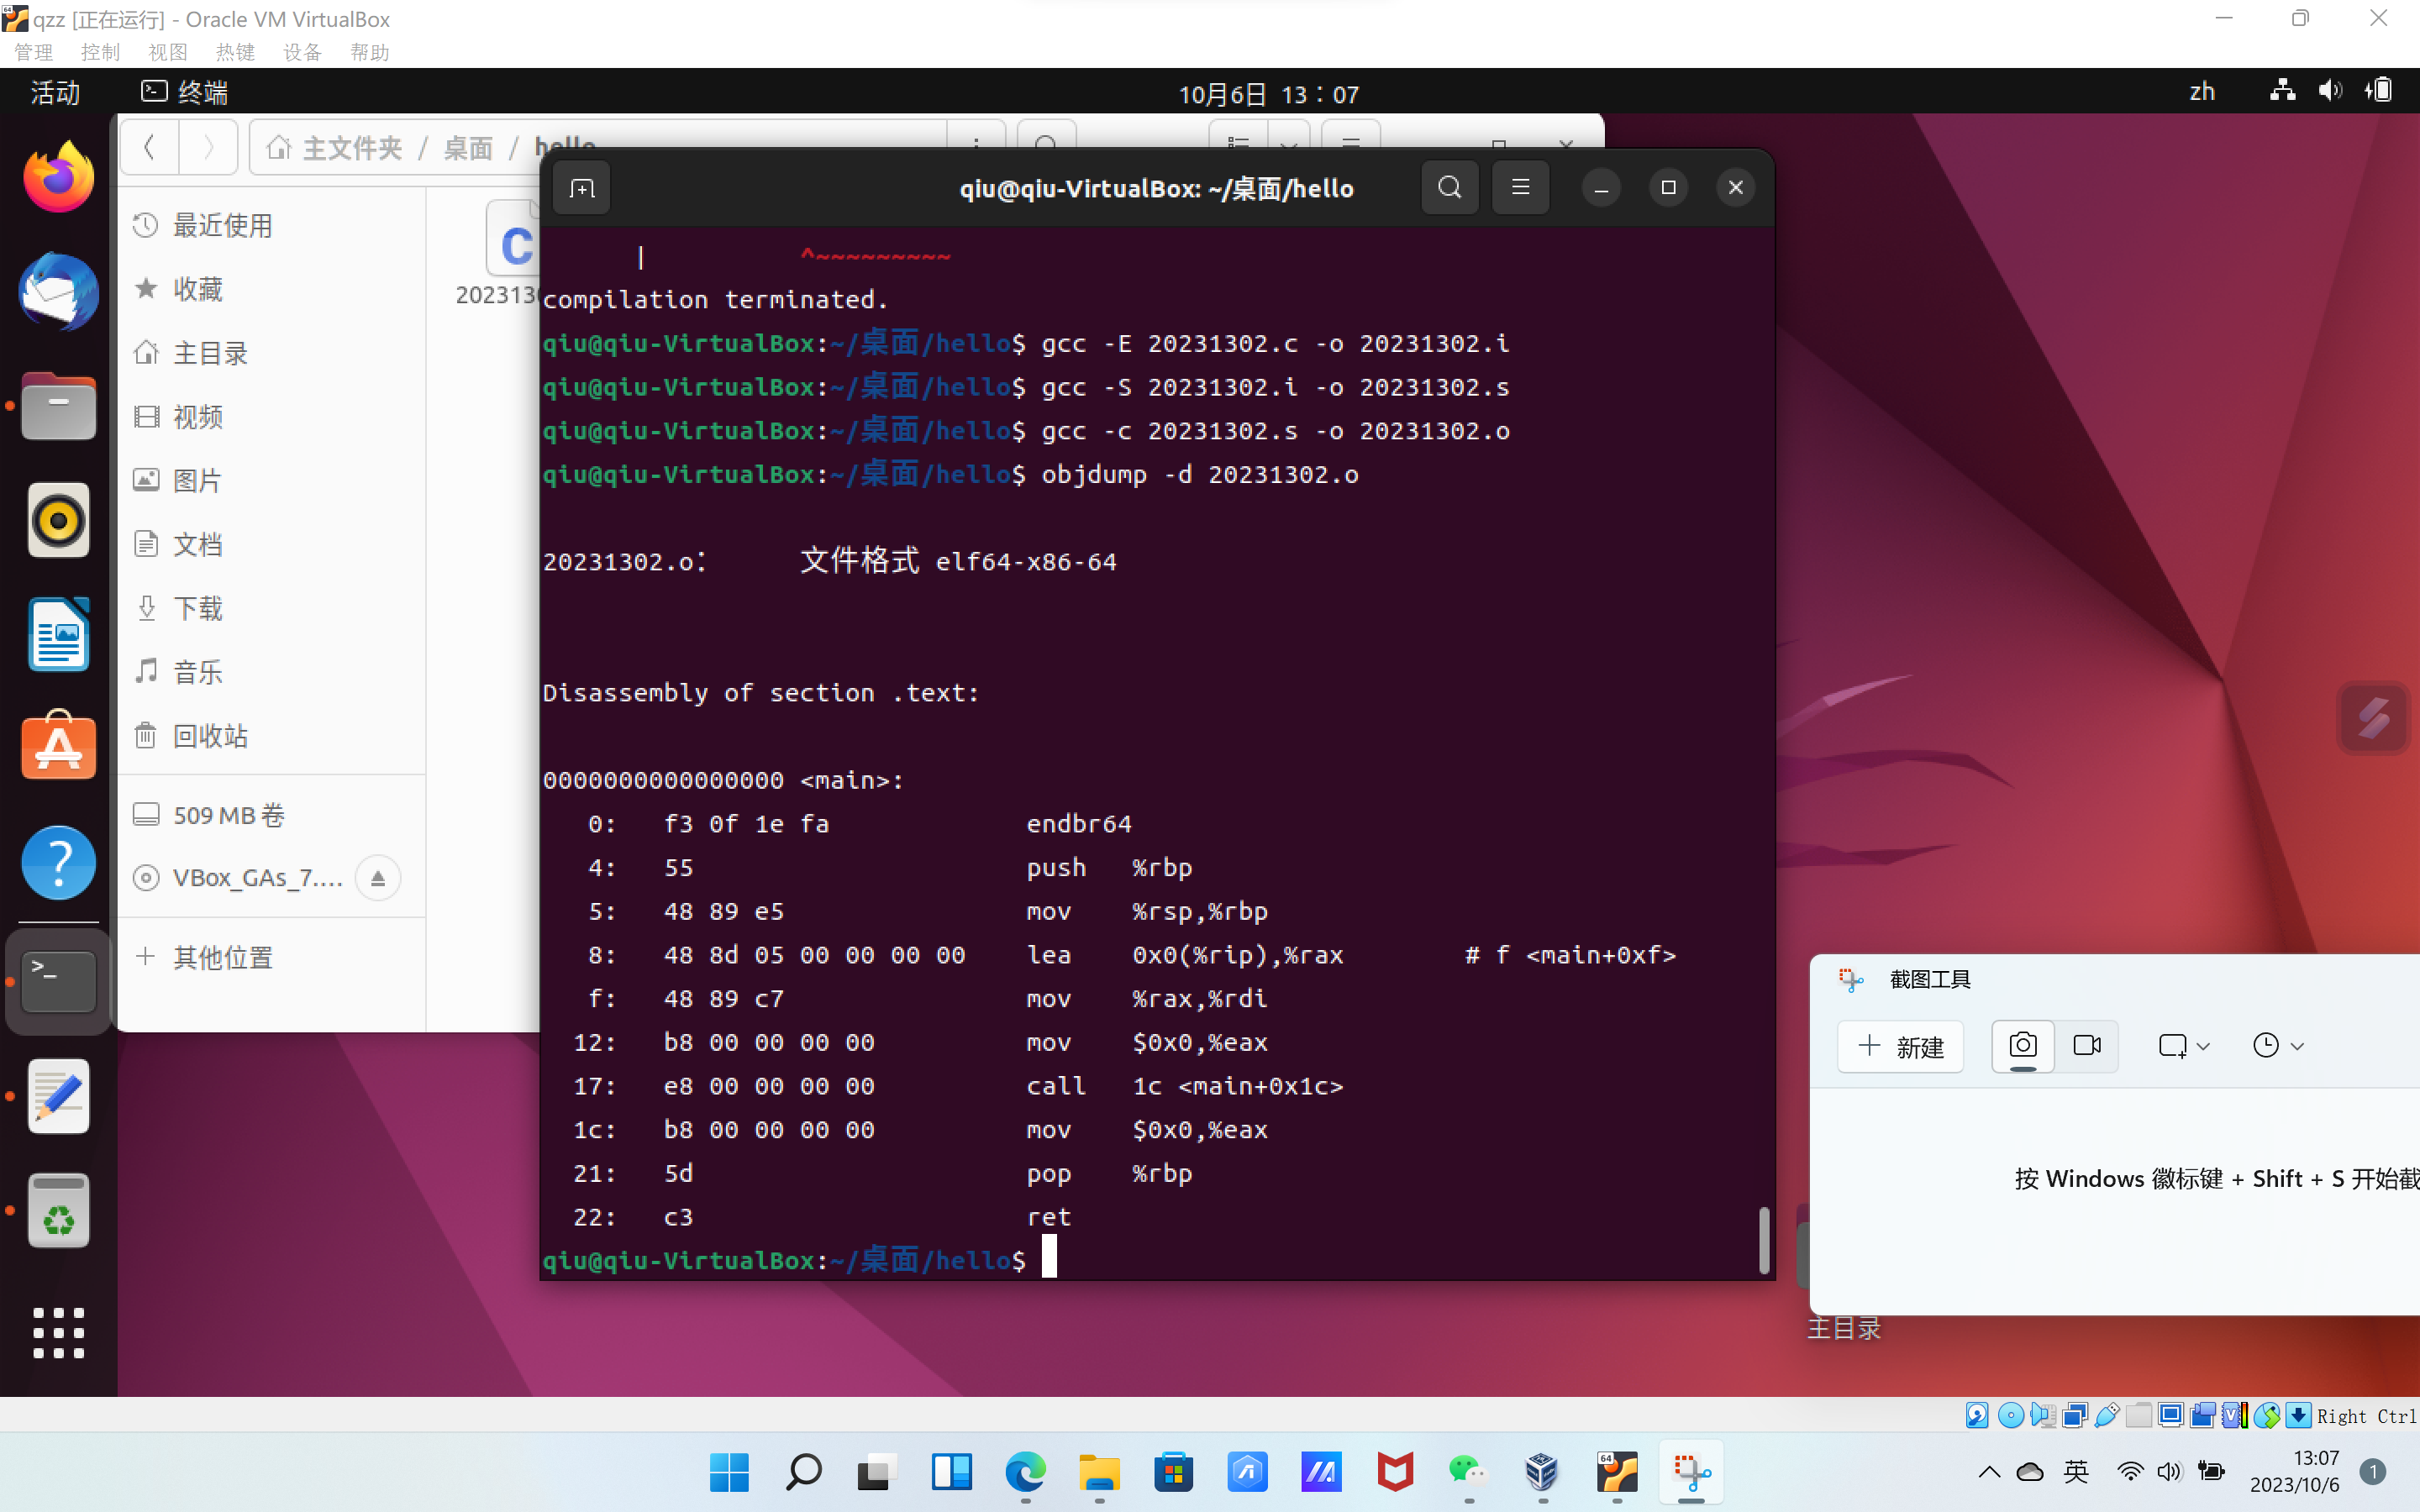Open the 509 MB 卷 volume
Image resolution: width=2420 pixels, height=1512 pixels.
[272, 815]
